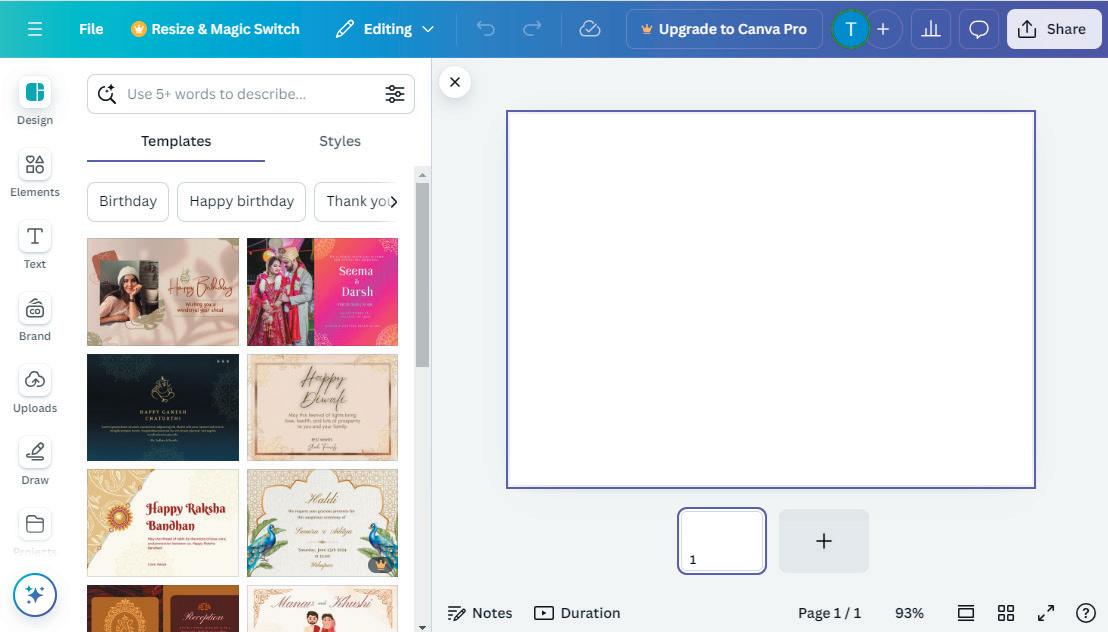This screenshot has height=632, width=1108.
Task: Open the help question mark
Action: (1085, 613)
